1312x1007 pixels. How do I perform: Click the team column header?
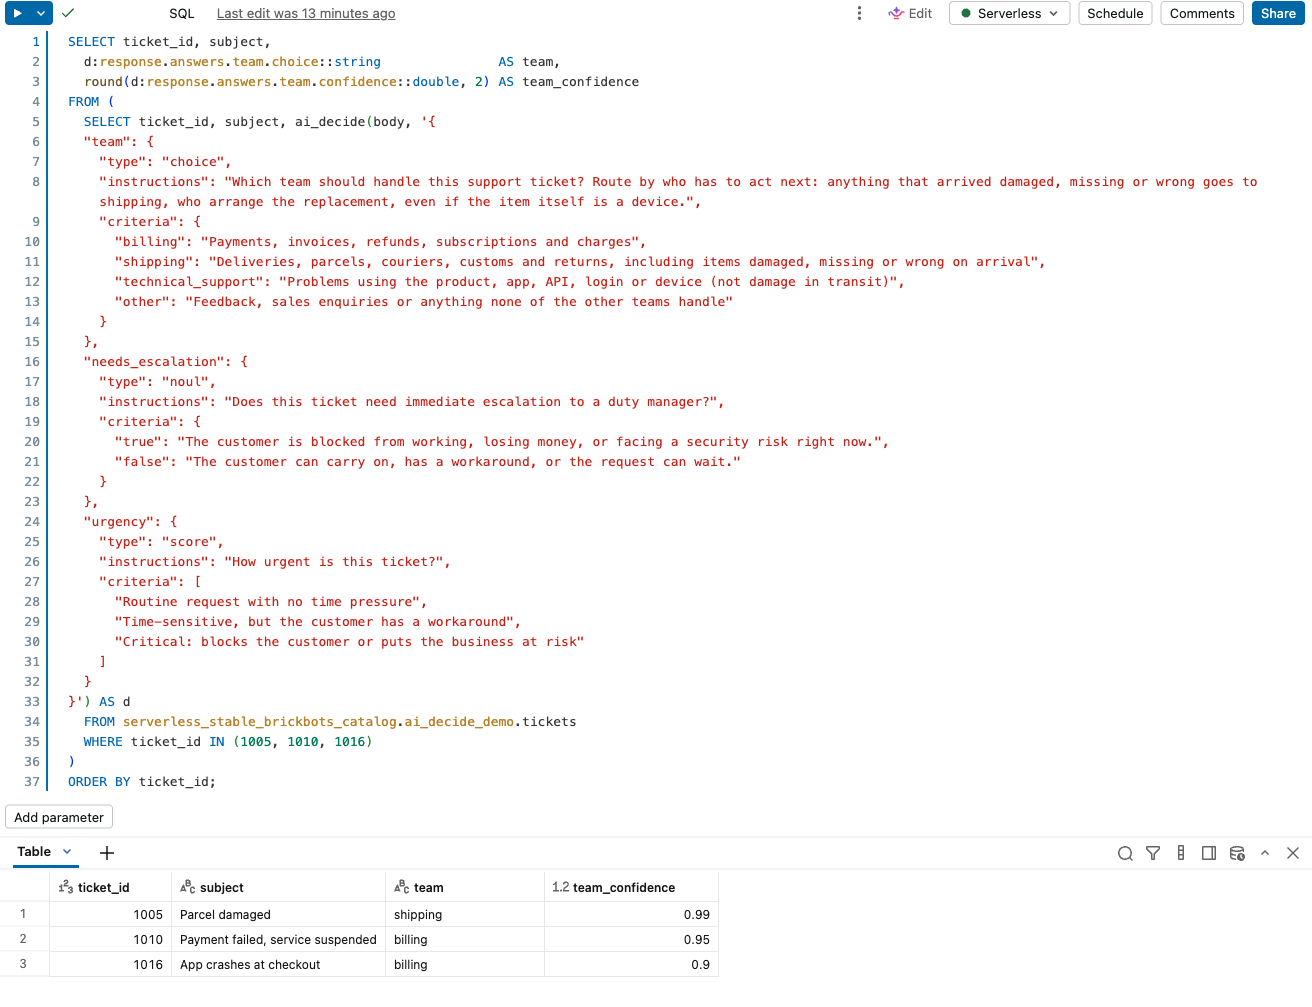(465, 887)
